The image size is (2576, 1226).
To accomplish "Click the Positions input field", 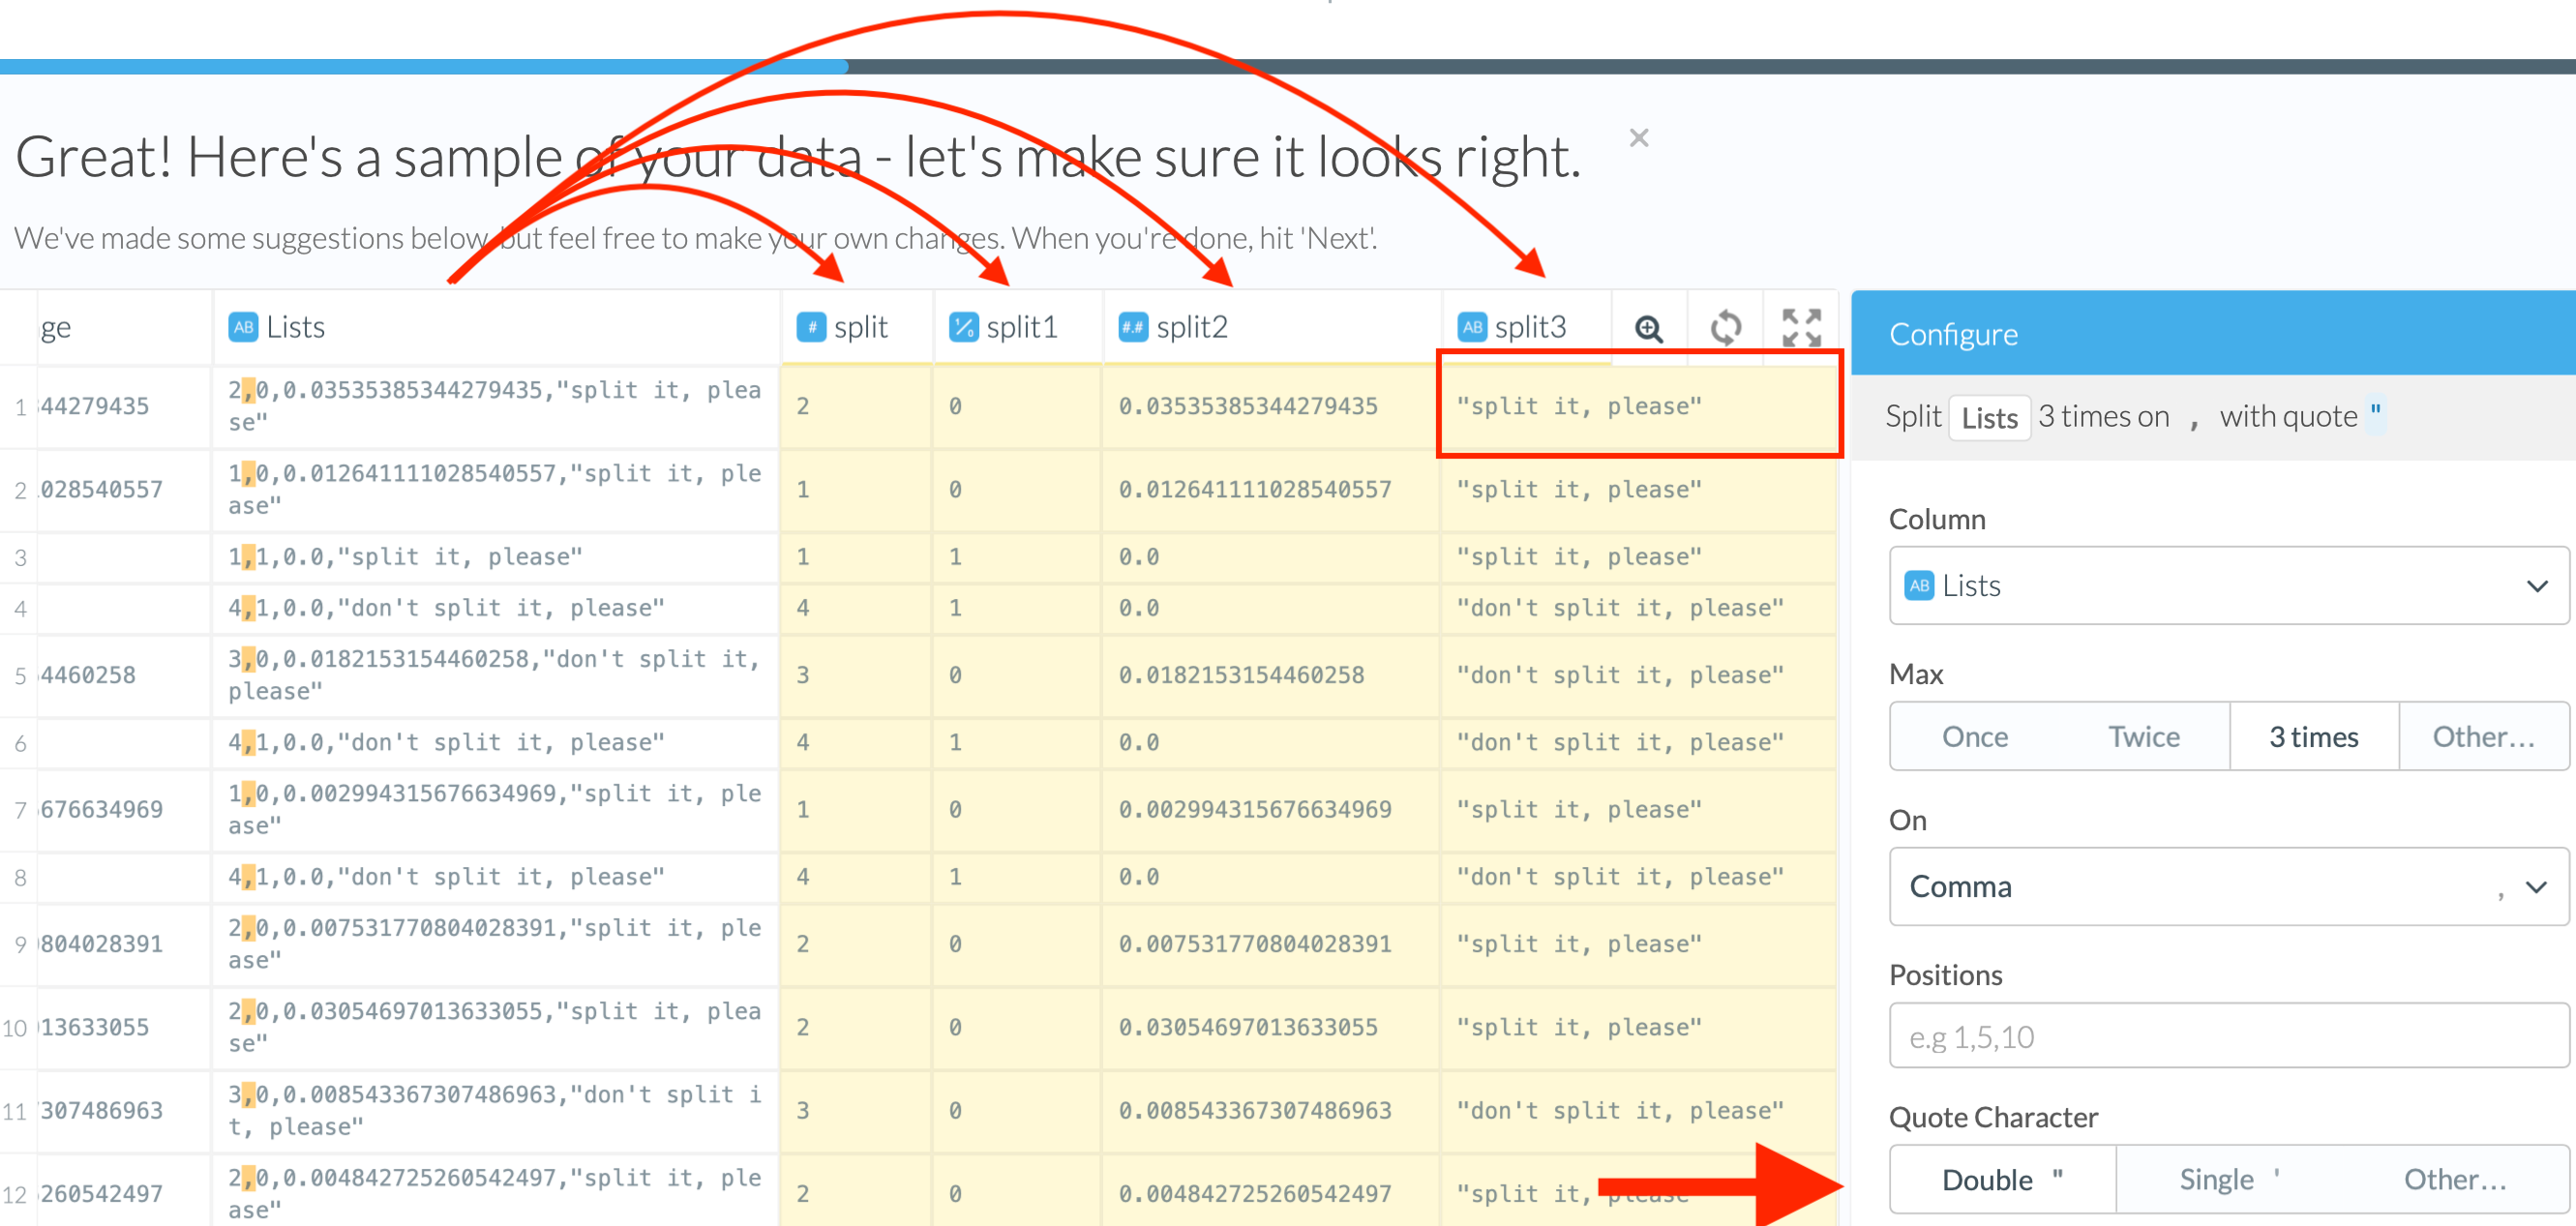I will pyautogui.click(x=2228, y=1037).
